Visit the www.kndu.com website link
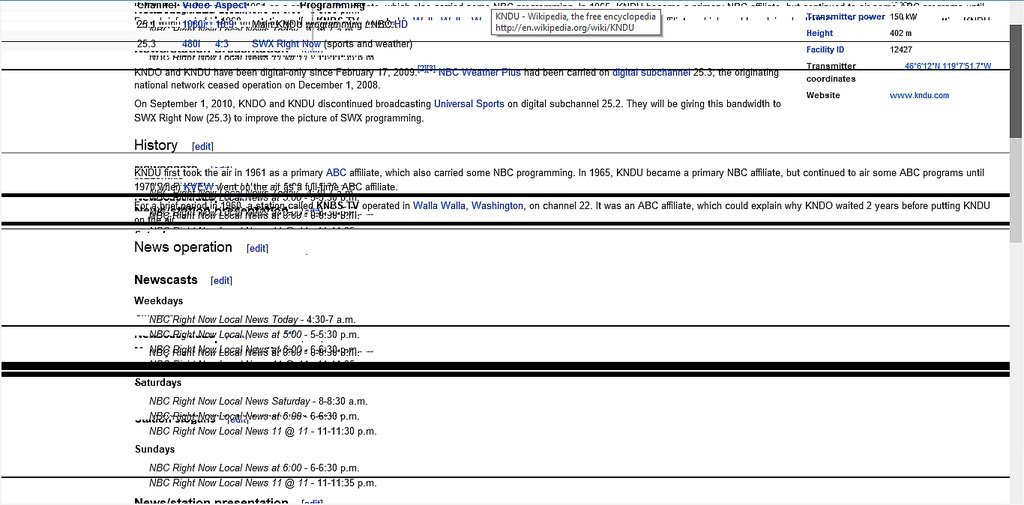 pos(919,95)
